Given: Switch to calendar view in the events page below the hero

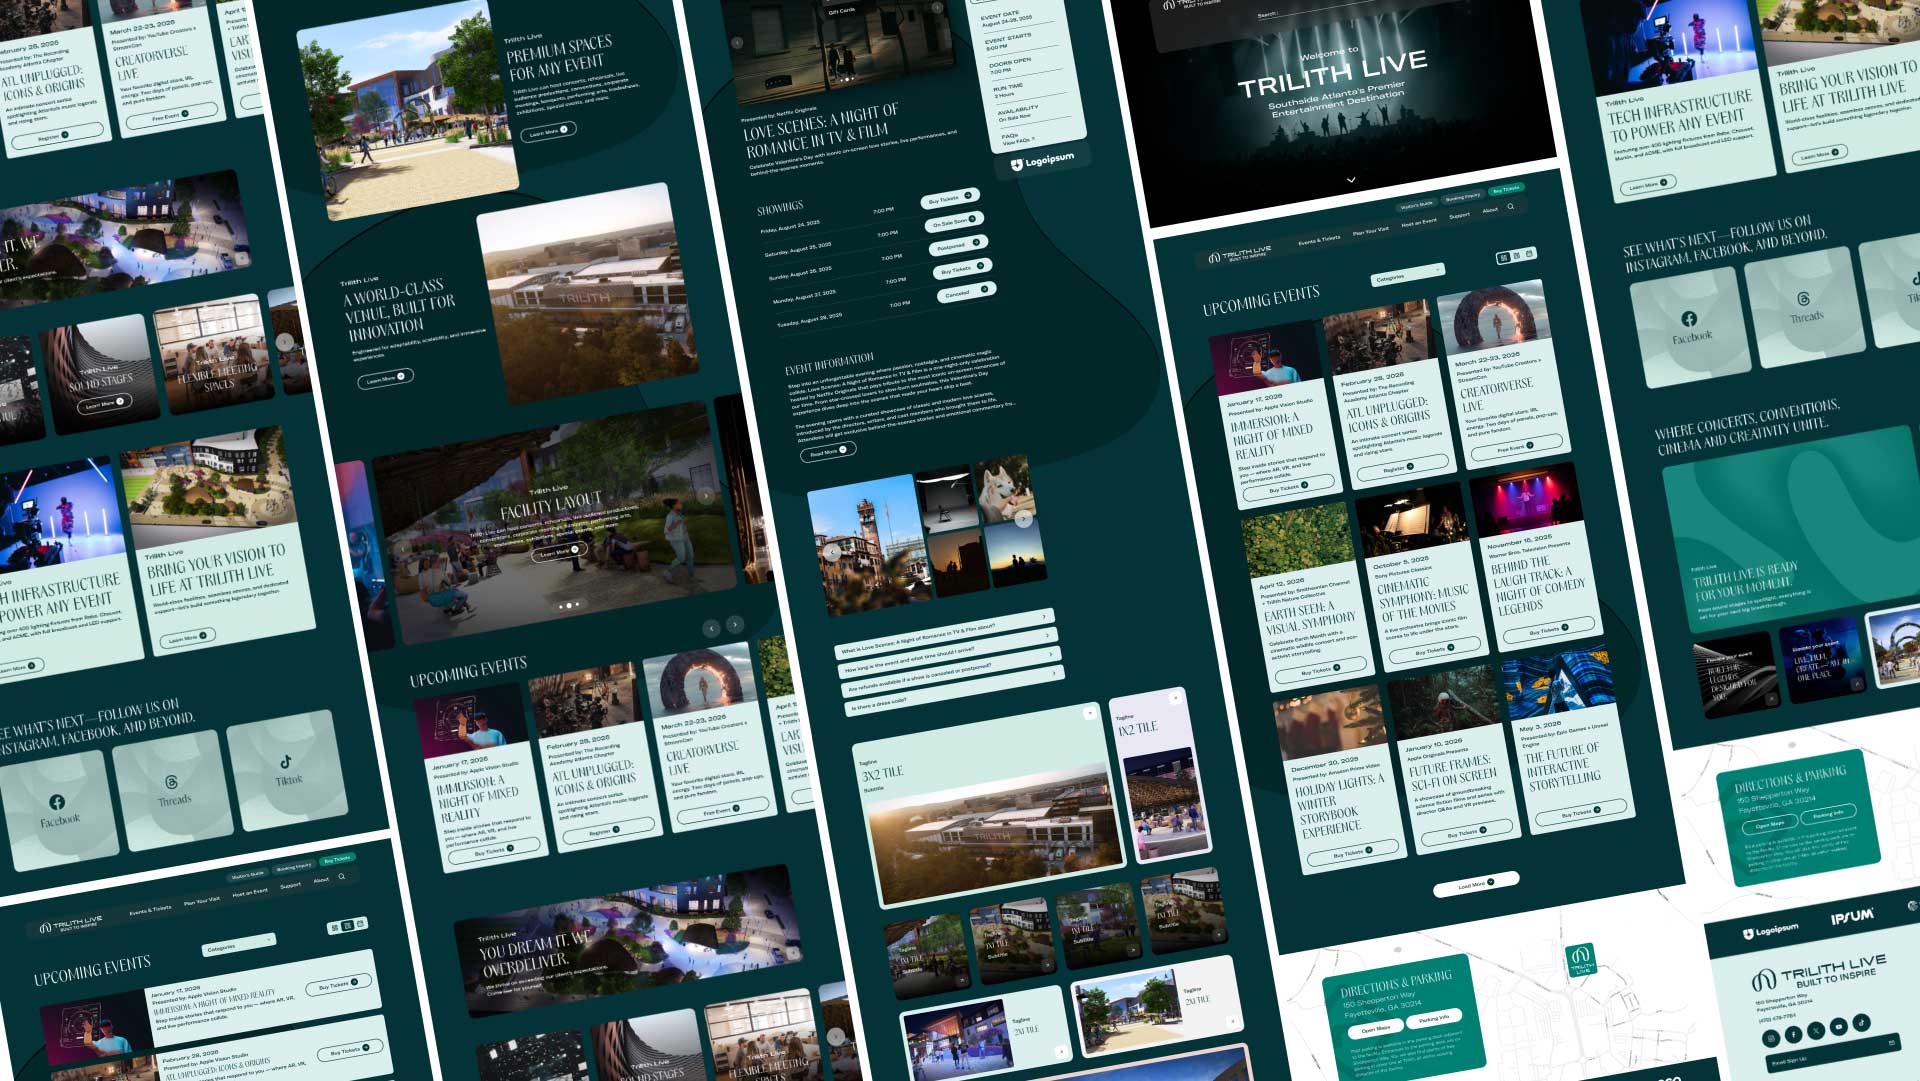Looking at the screenshot, I should point(1529,254).
